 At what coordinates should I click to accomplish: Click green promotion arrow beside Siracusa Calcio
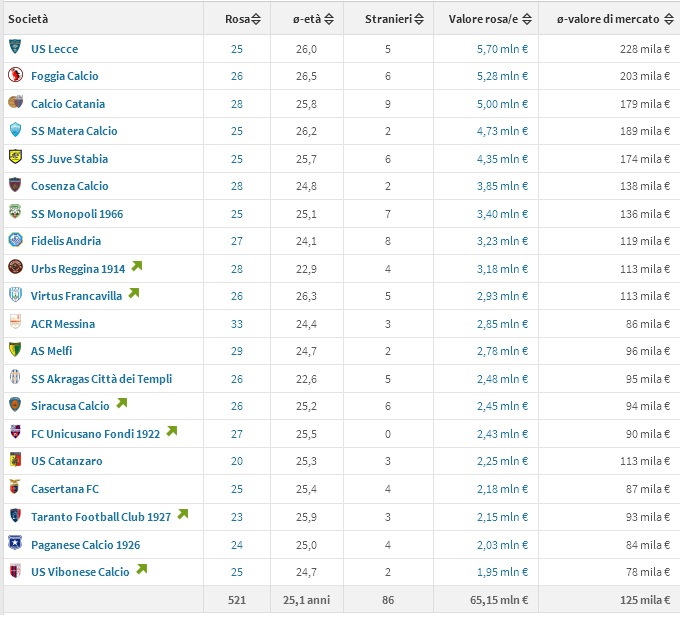pyautogui.click(x=122, y=404)
